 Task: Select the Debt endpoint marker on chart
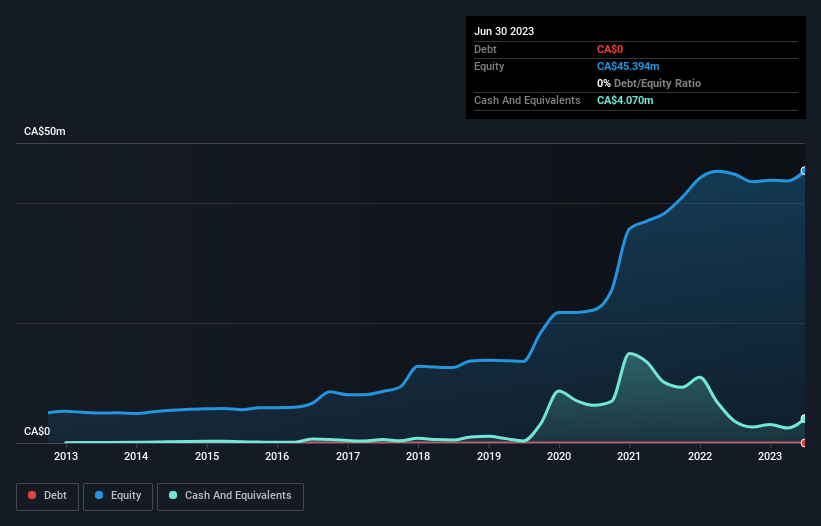(x=804, y=443)
